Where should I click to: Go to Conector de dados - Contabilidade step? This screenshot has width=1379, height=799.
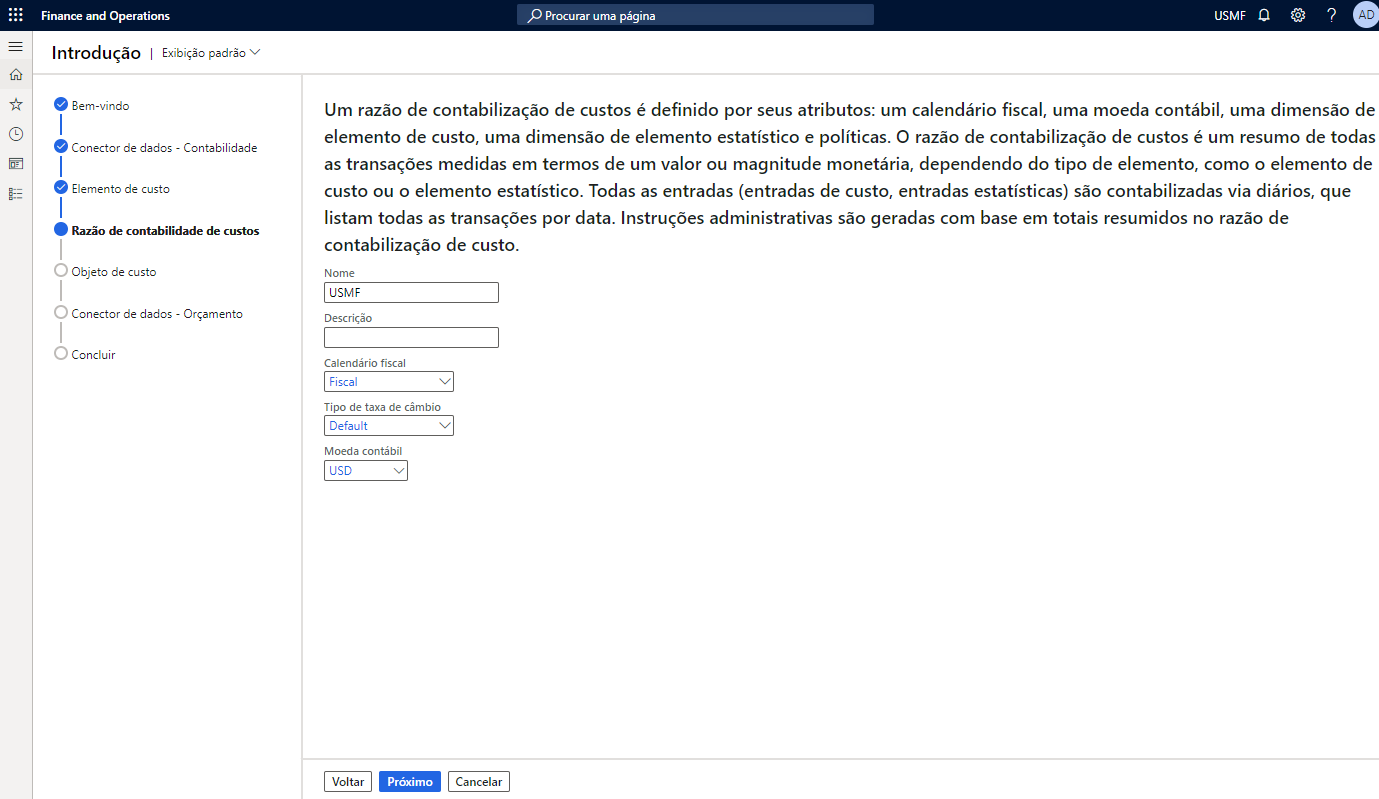click(x=164, y=148)
